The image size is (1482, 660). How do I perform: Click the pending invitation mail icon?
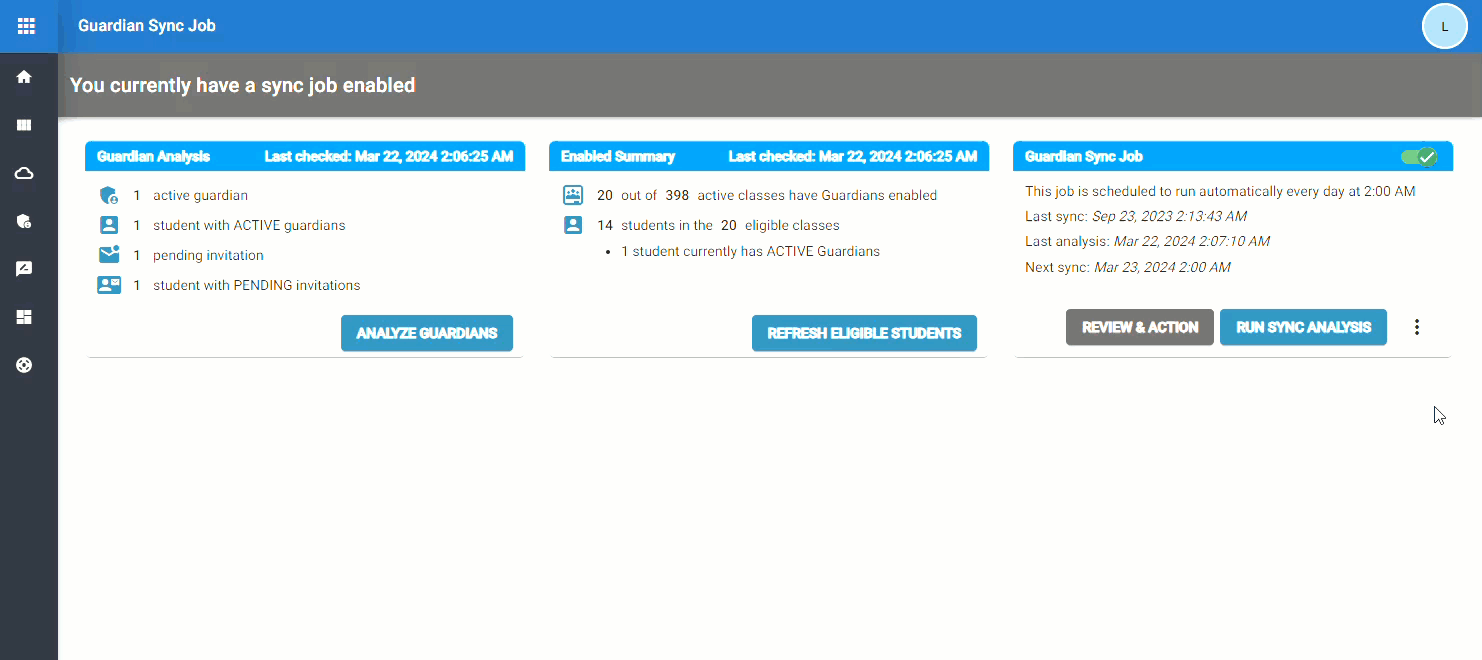[109, 255]
